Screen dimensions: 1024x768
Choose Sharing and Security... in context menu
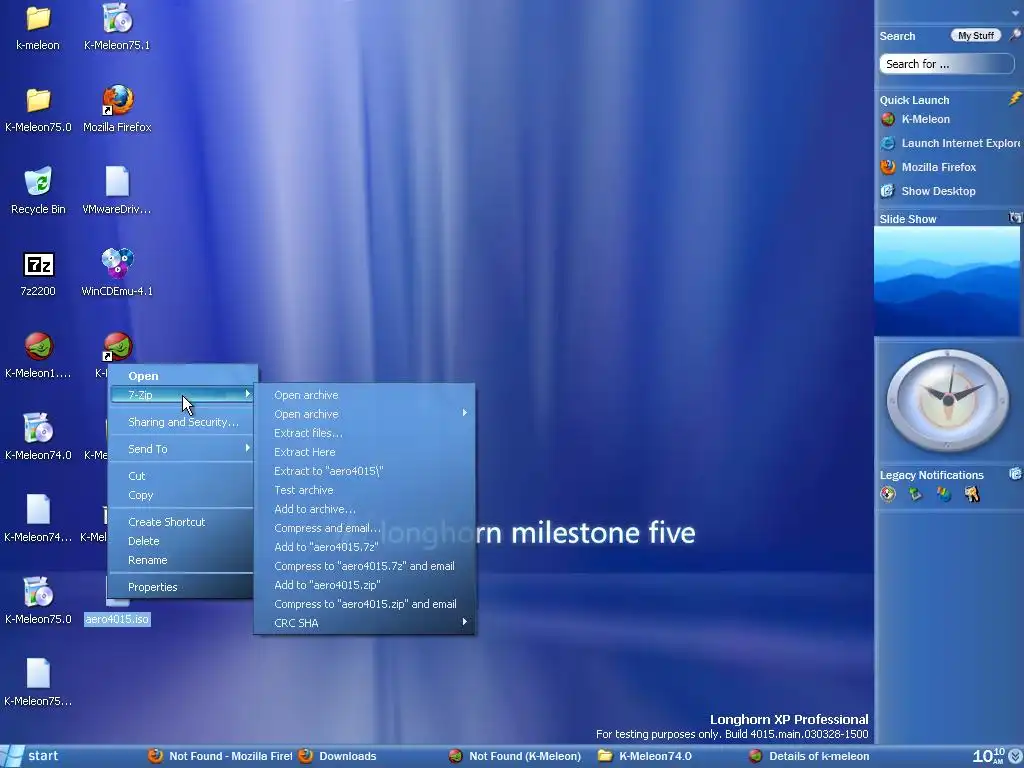point(183,422)
